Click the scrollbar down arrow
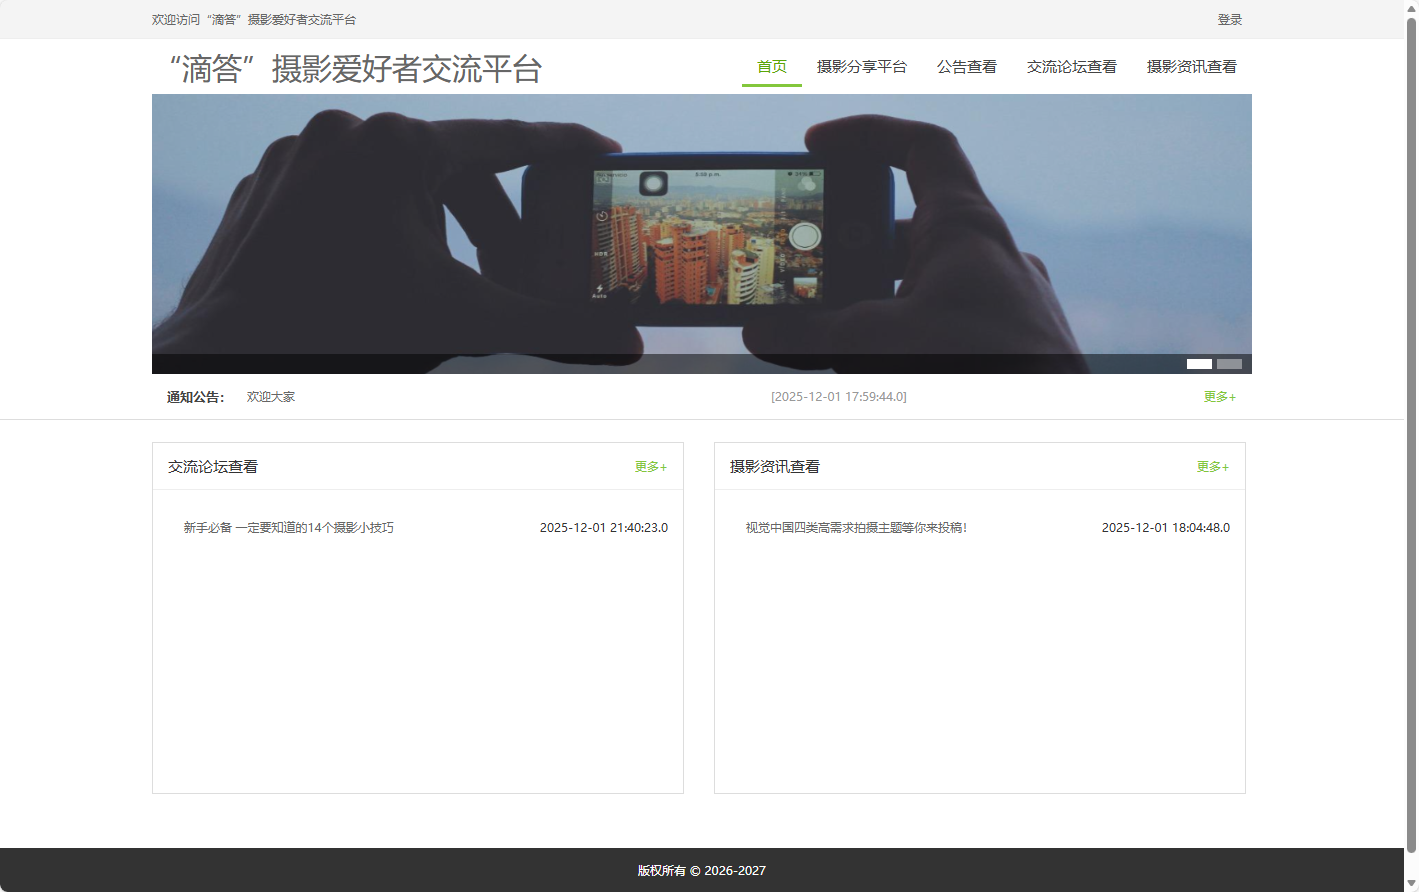This screenshot has height=892, width=1419. [x=1412, y=884]
